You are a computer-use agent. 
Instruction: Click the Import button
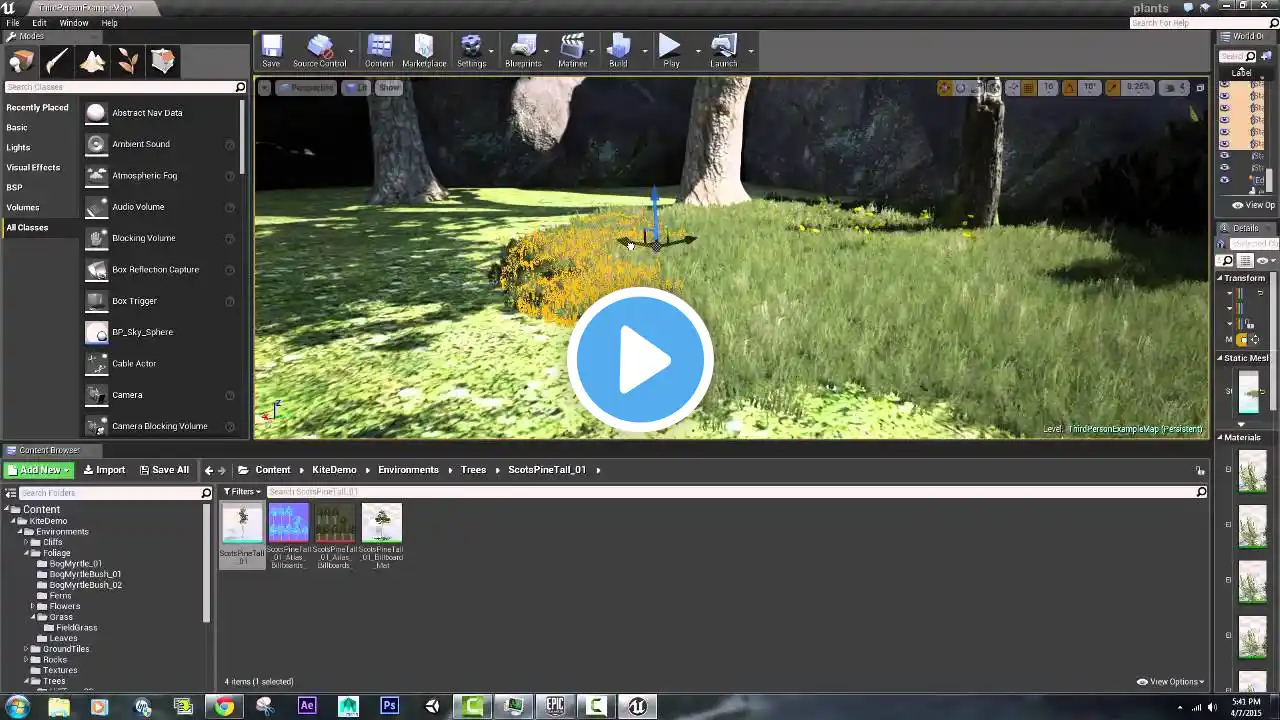[x=104, y=470]
